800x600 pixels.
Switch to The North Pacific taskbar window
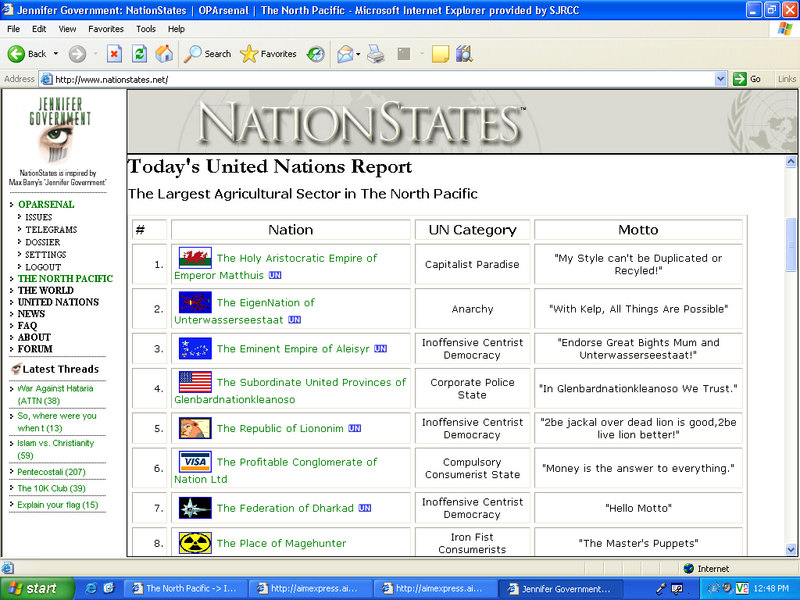click(x=187, y=588)
